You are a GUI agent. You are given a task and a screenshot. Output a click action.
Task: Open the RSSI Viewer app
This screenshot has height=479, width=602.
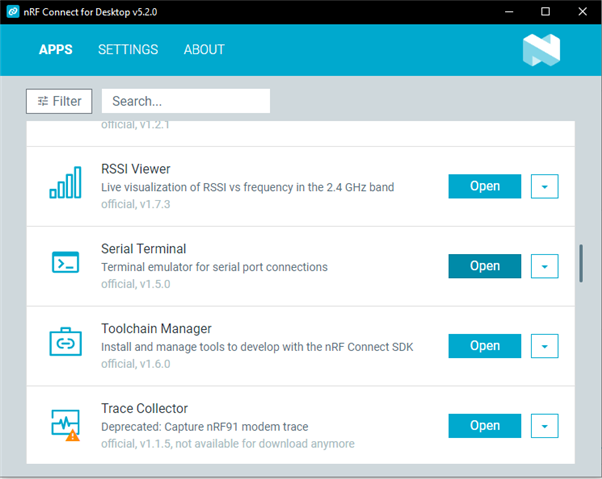point(485,187)
